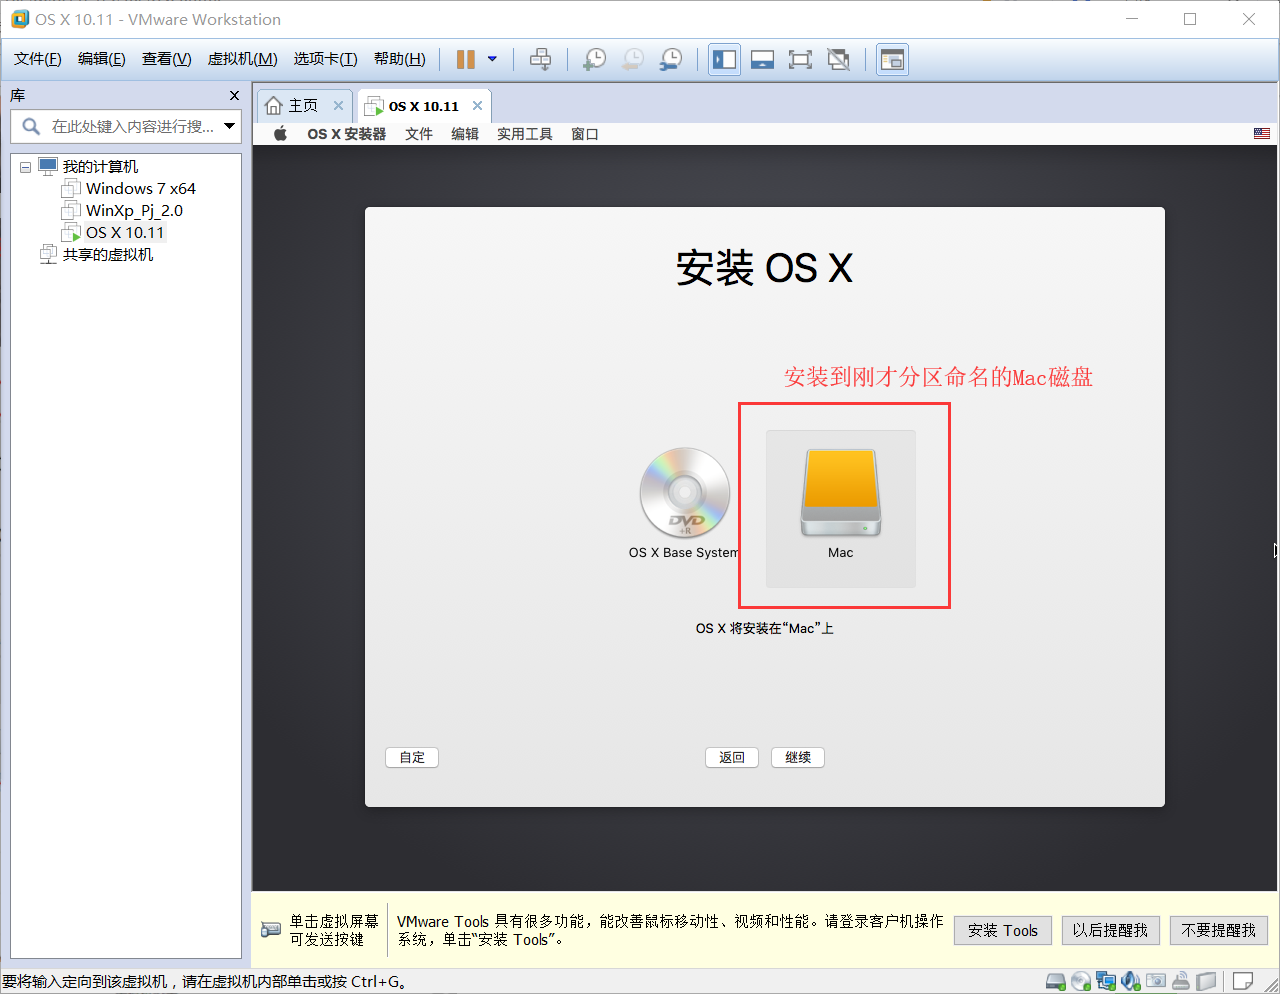The width and height of the screenshot is (1280, 994).
Task: Open the 查看(V) menu
Action: pos(166,59)
